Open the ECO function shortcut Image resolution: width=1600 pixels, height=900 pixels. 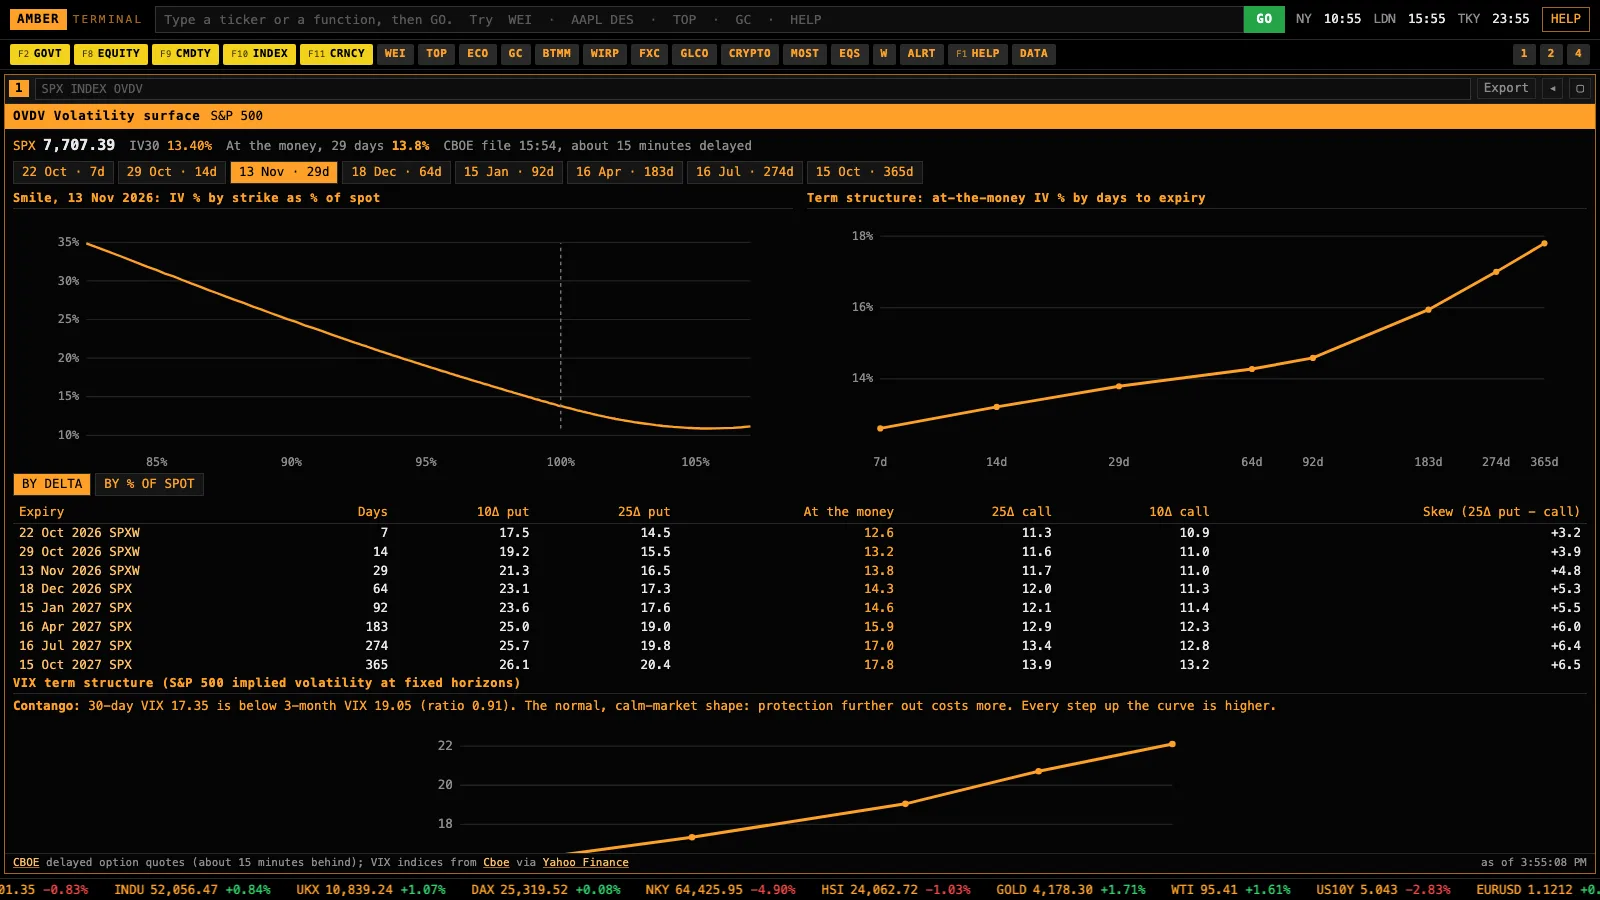pyautogui.click(x=478, y=54)
